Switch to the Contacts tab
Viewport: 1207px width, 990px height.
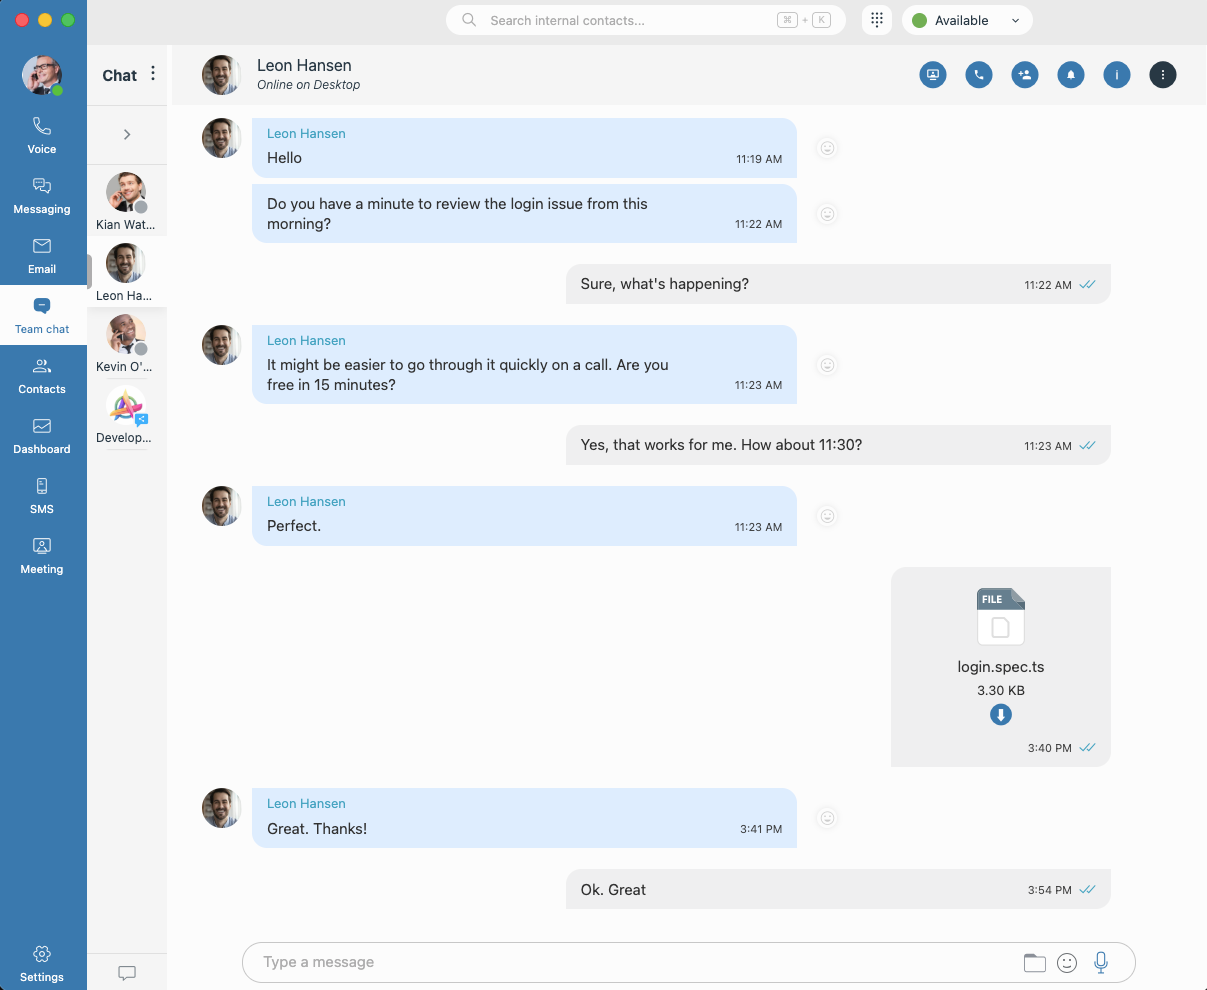tap(41, 375)
